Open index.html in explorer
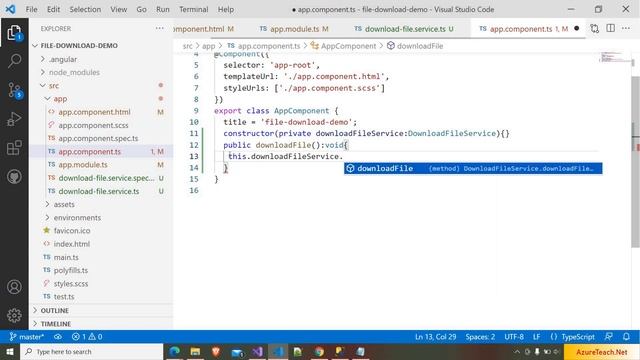Viewport: 640px width, 360px height. tap(71, 244)
